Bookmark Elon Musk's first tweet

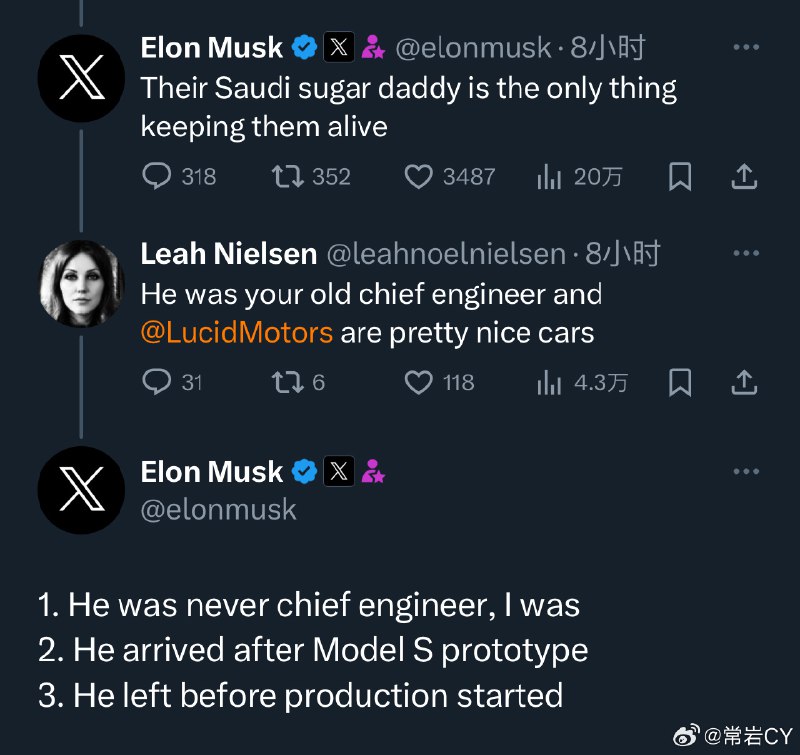[x=680, y=177]
